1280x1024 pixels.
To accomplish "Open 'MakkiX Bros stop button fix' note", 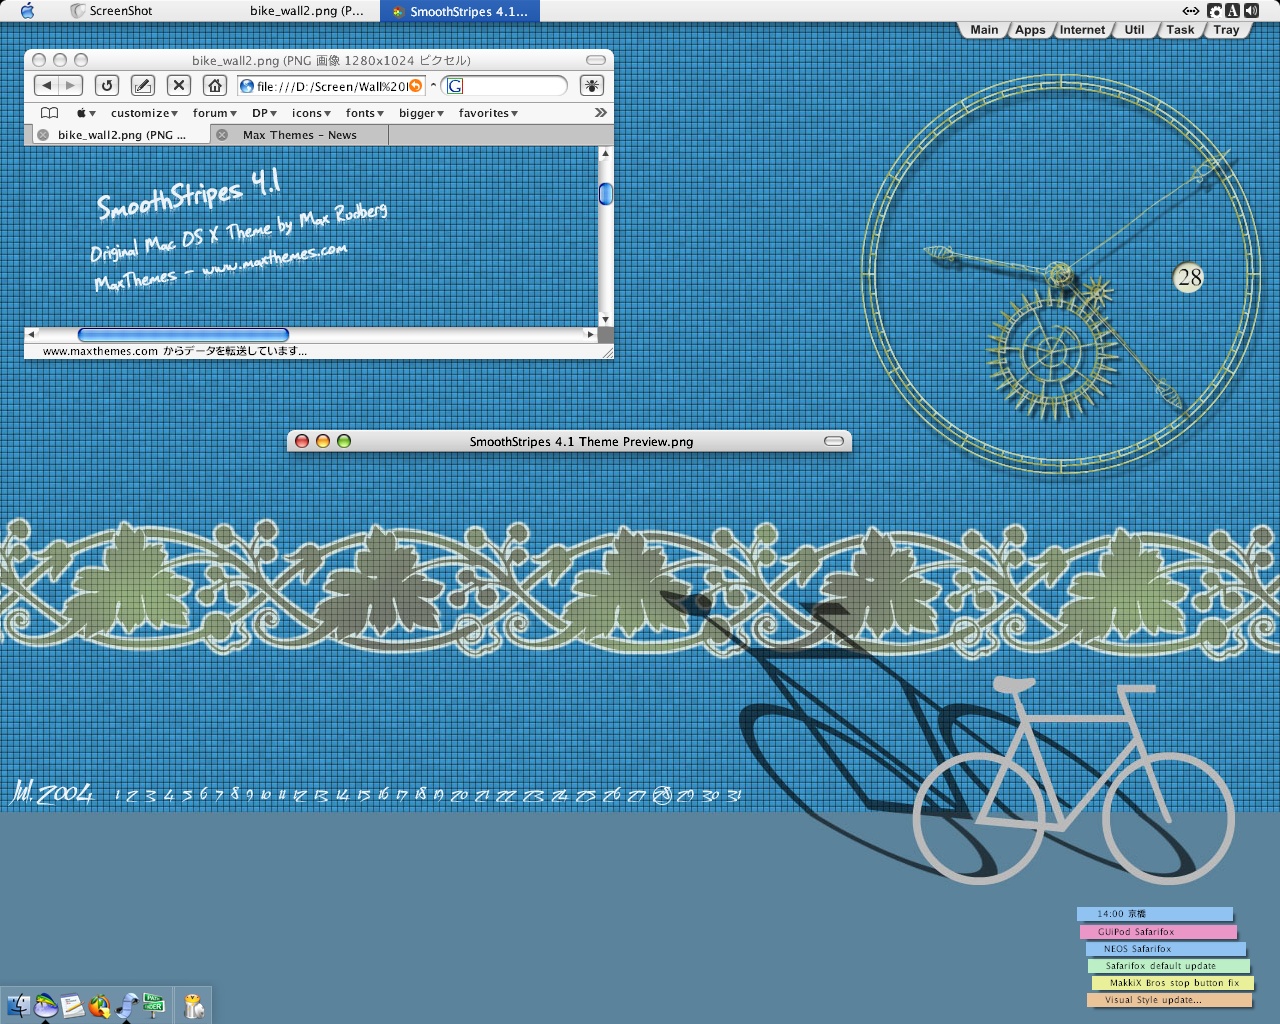I will [x=1172, y=983].
